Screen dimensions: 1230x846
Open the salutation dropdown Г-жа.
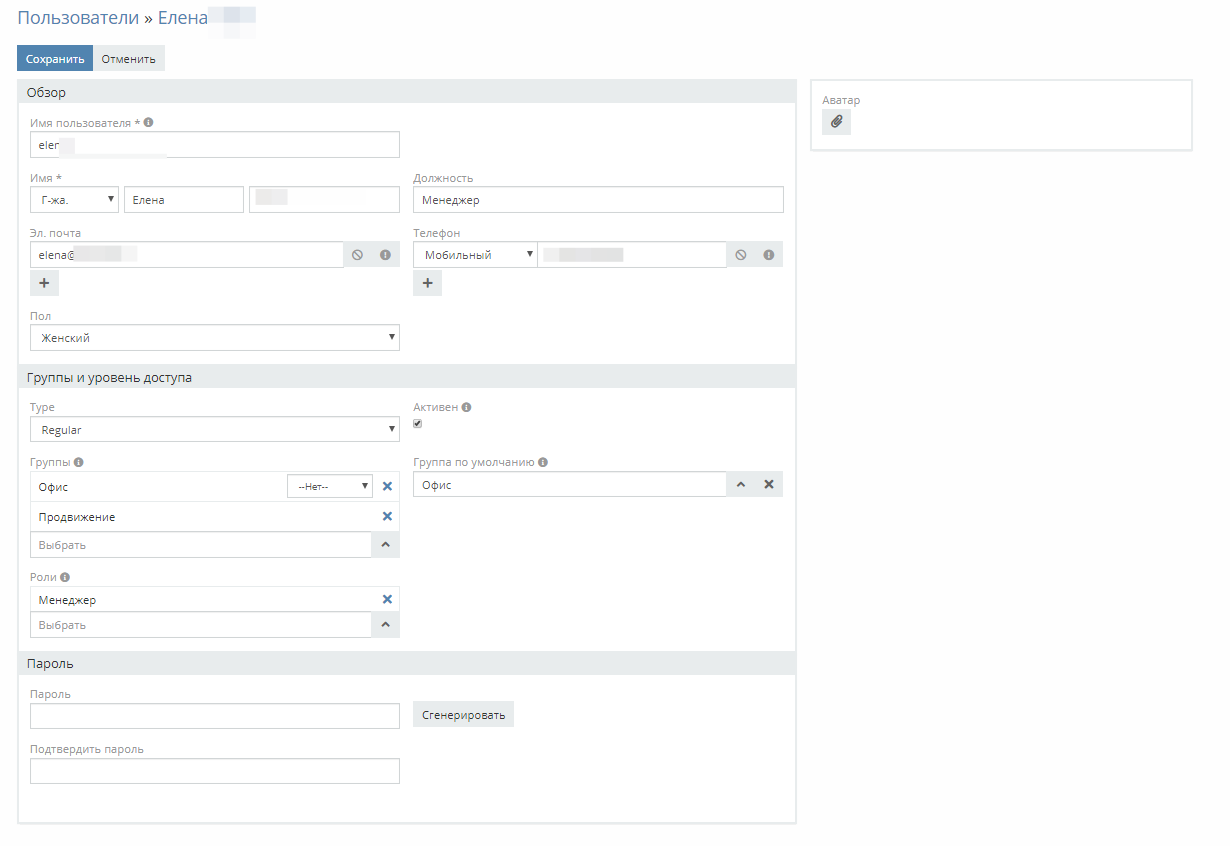tap(75, 200)
